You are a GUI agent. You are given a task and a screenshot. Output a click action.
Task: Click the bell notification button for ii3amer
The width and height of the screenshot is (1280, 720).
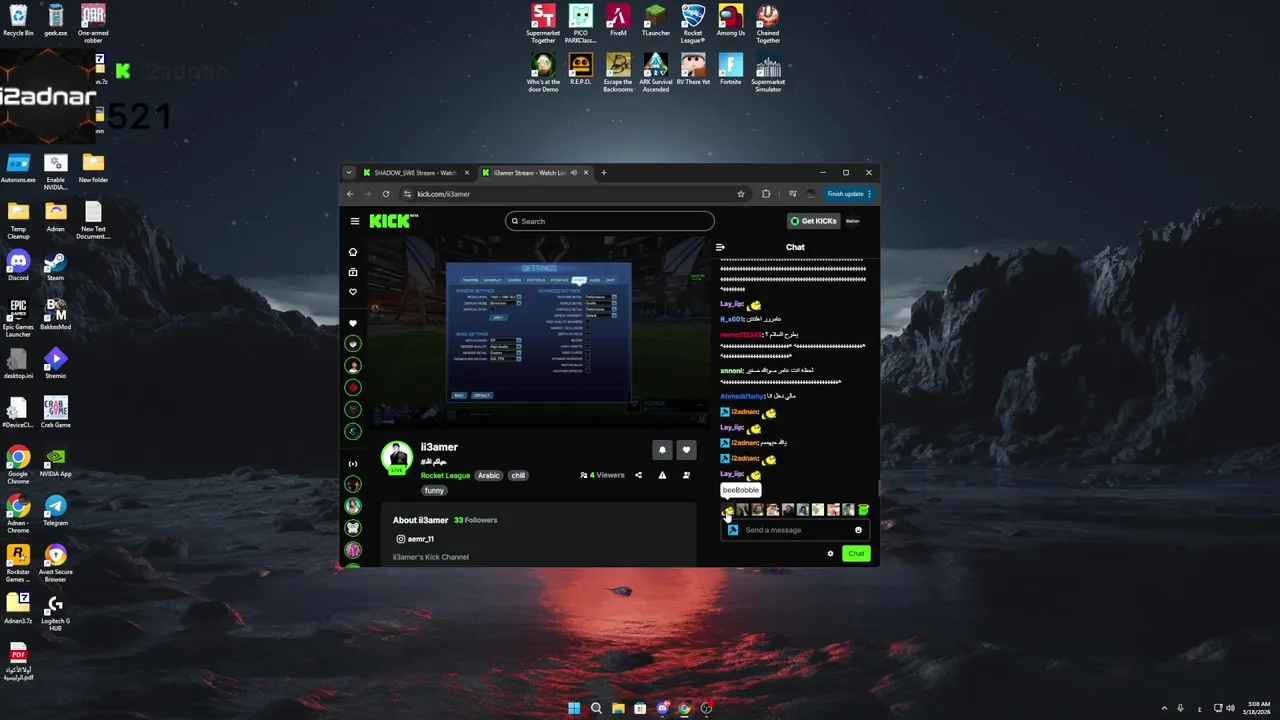click(x=662, y=450)
